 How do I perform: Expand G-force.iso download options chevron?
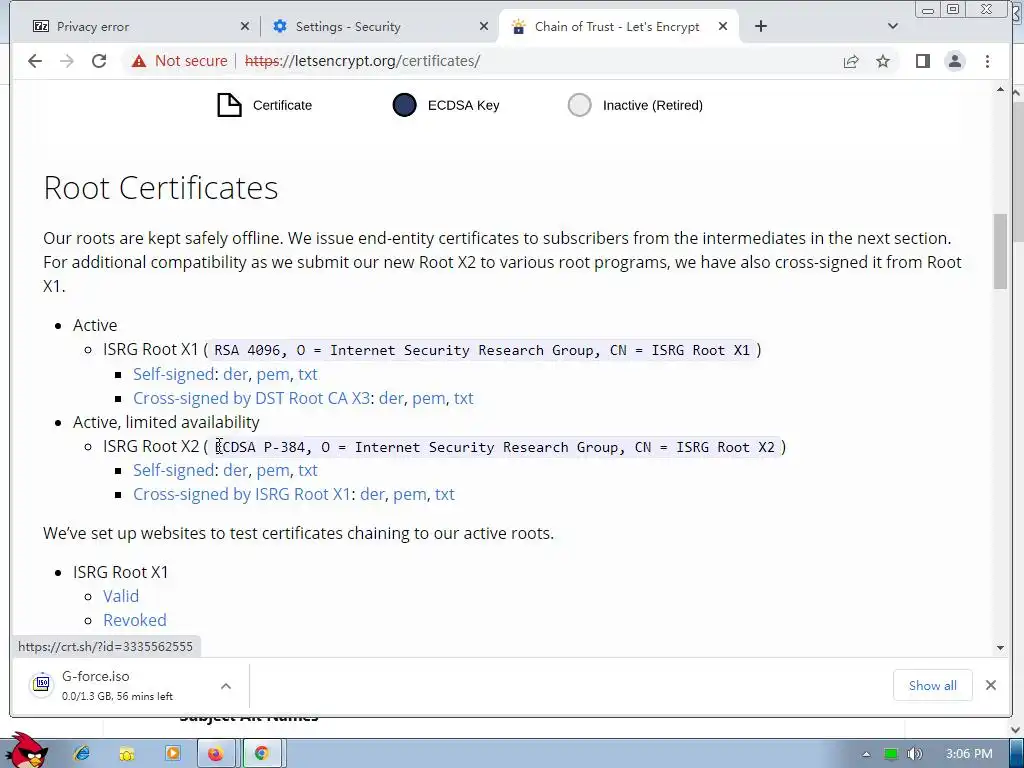point(226,686)
